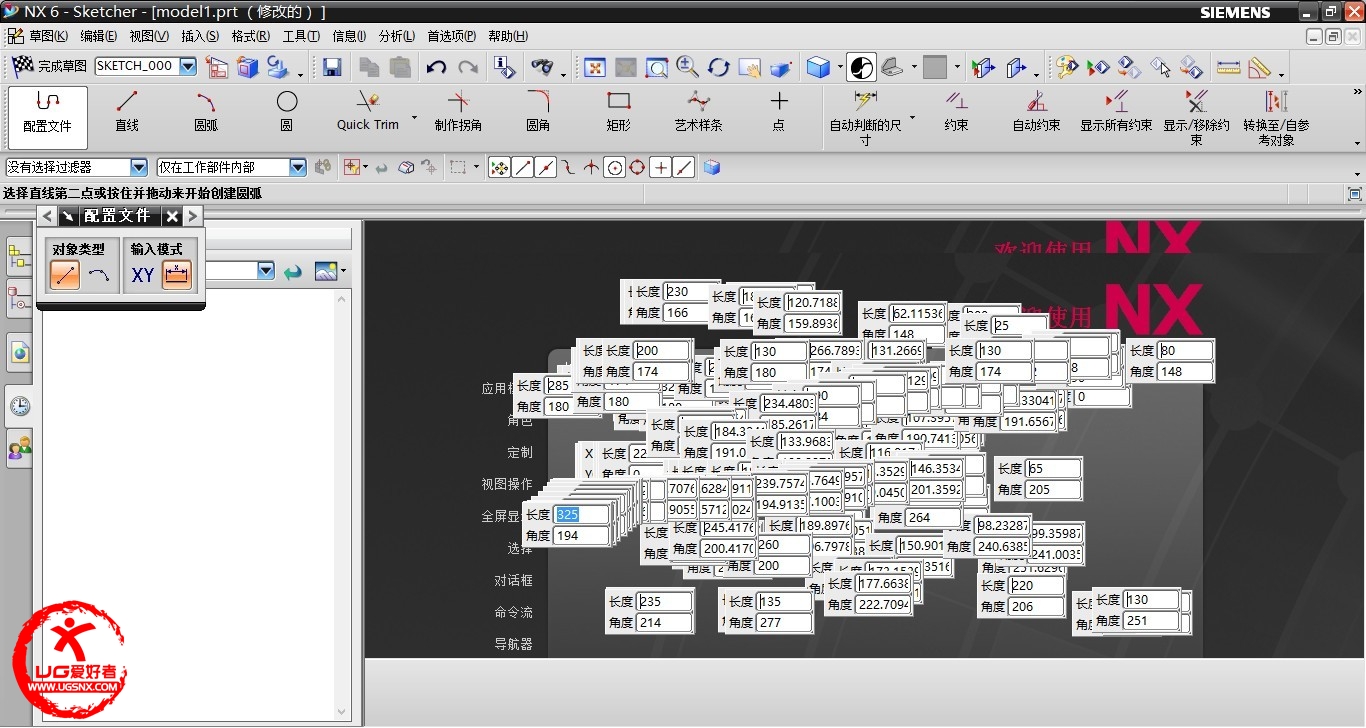
Task: Toggle the yin-yang style shading icon
Action: tap(861, 67)
